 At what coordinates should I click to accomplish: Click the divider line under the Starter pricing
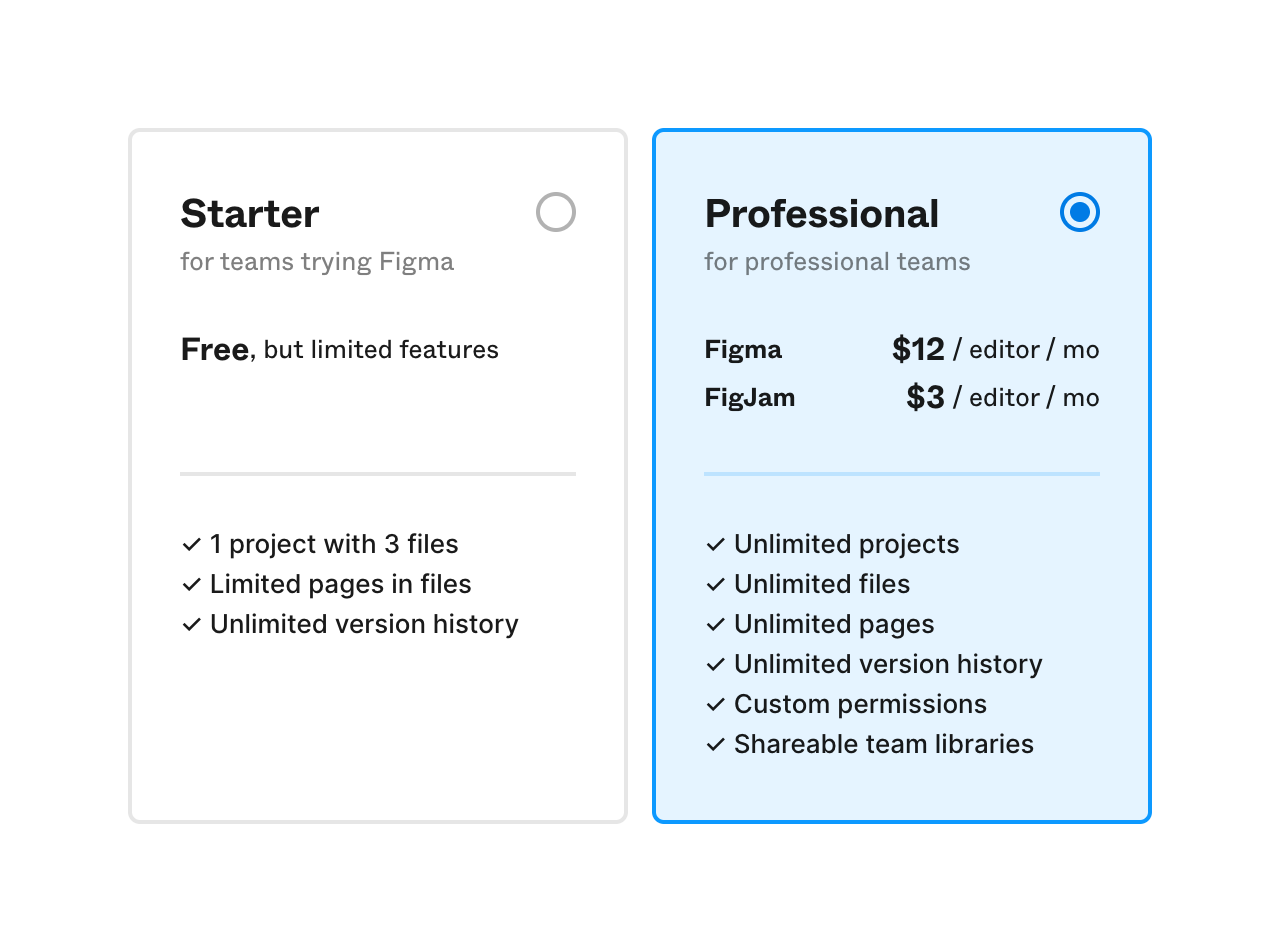click(x=378, y=474)
